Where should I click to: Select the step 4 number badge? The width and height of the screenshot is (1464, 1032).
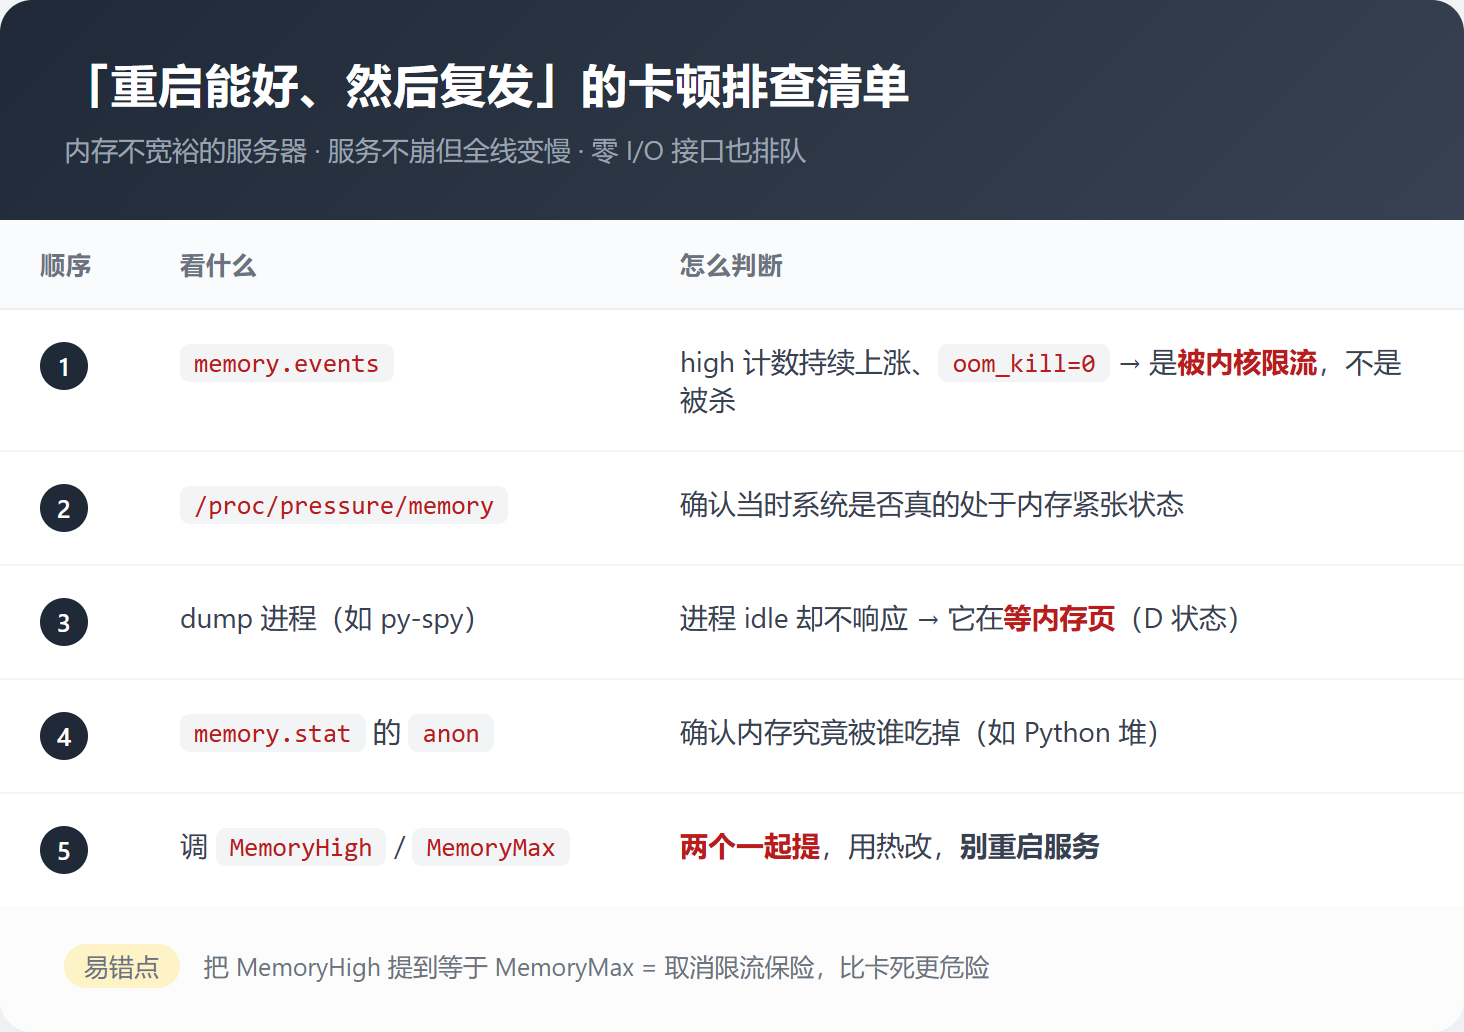point(64,736)
